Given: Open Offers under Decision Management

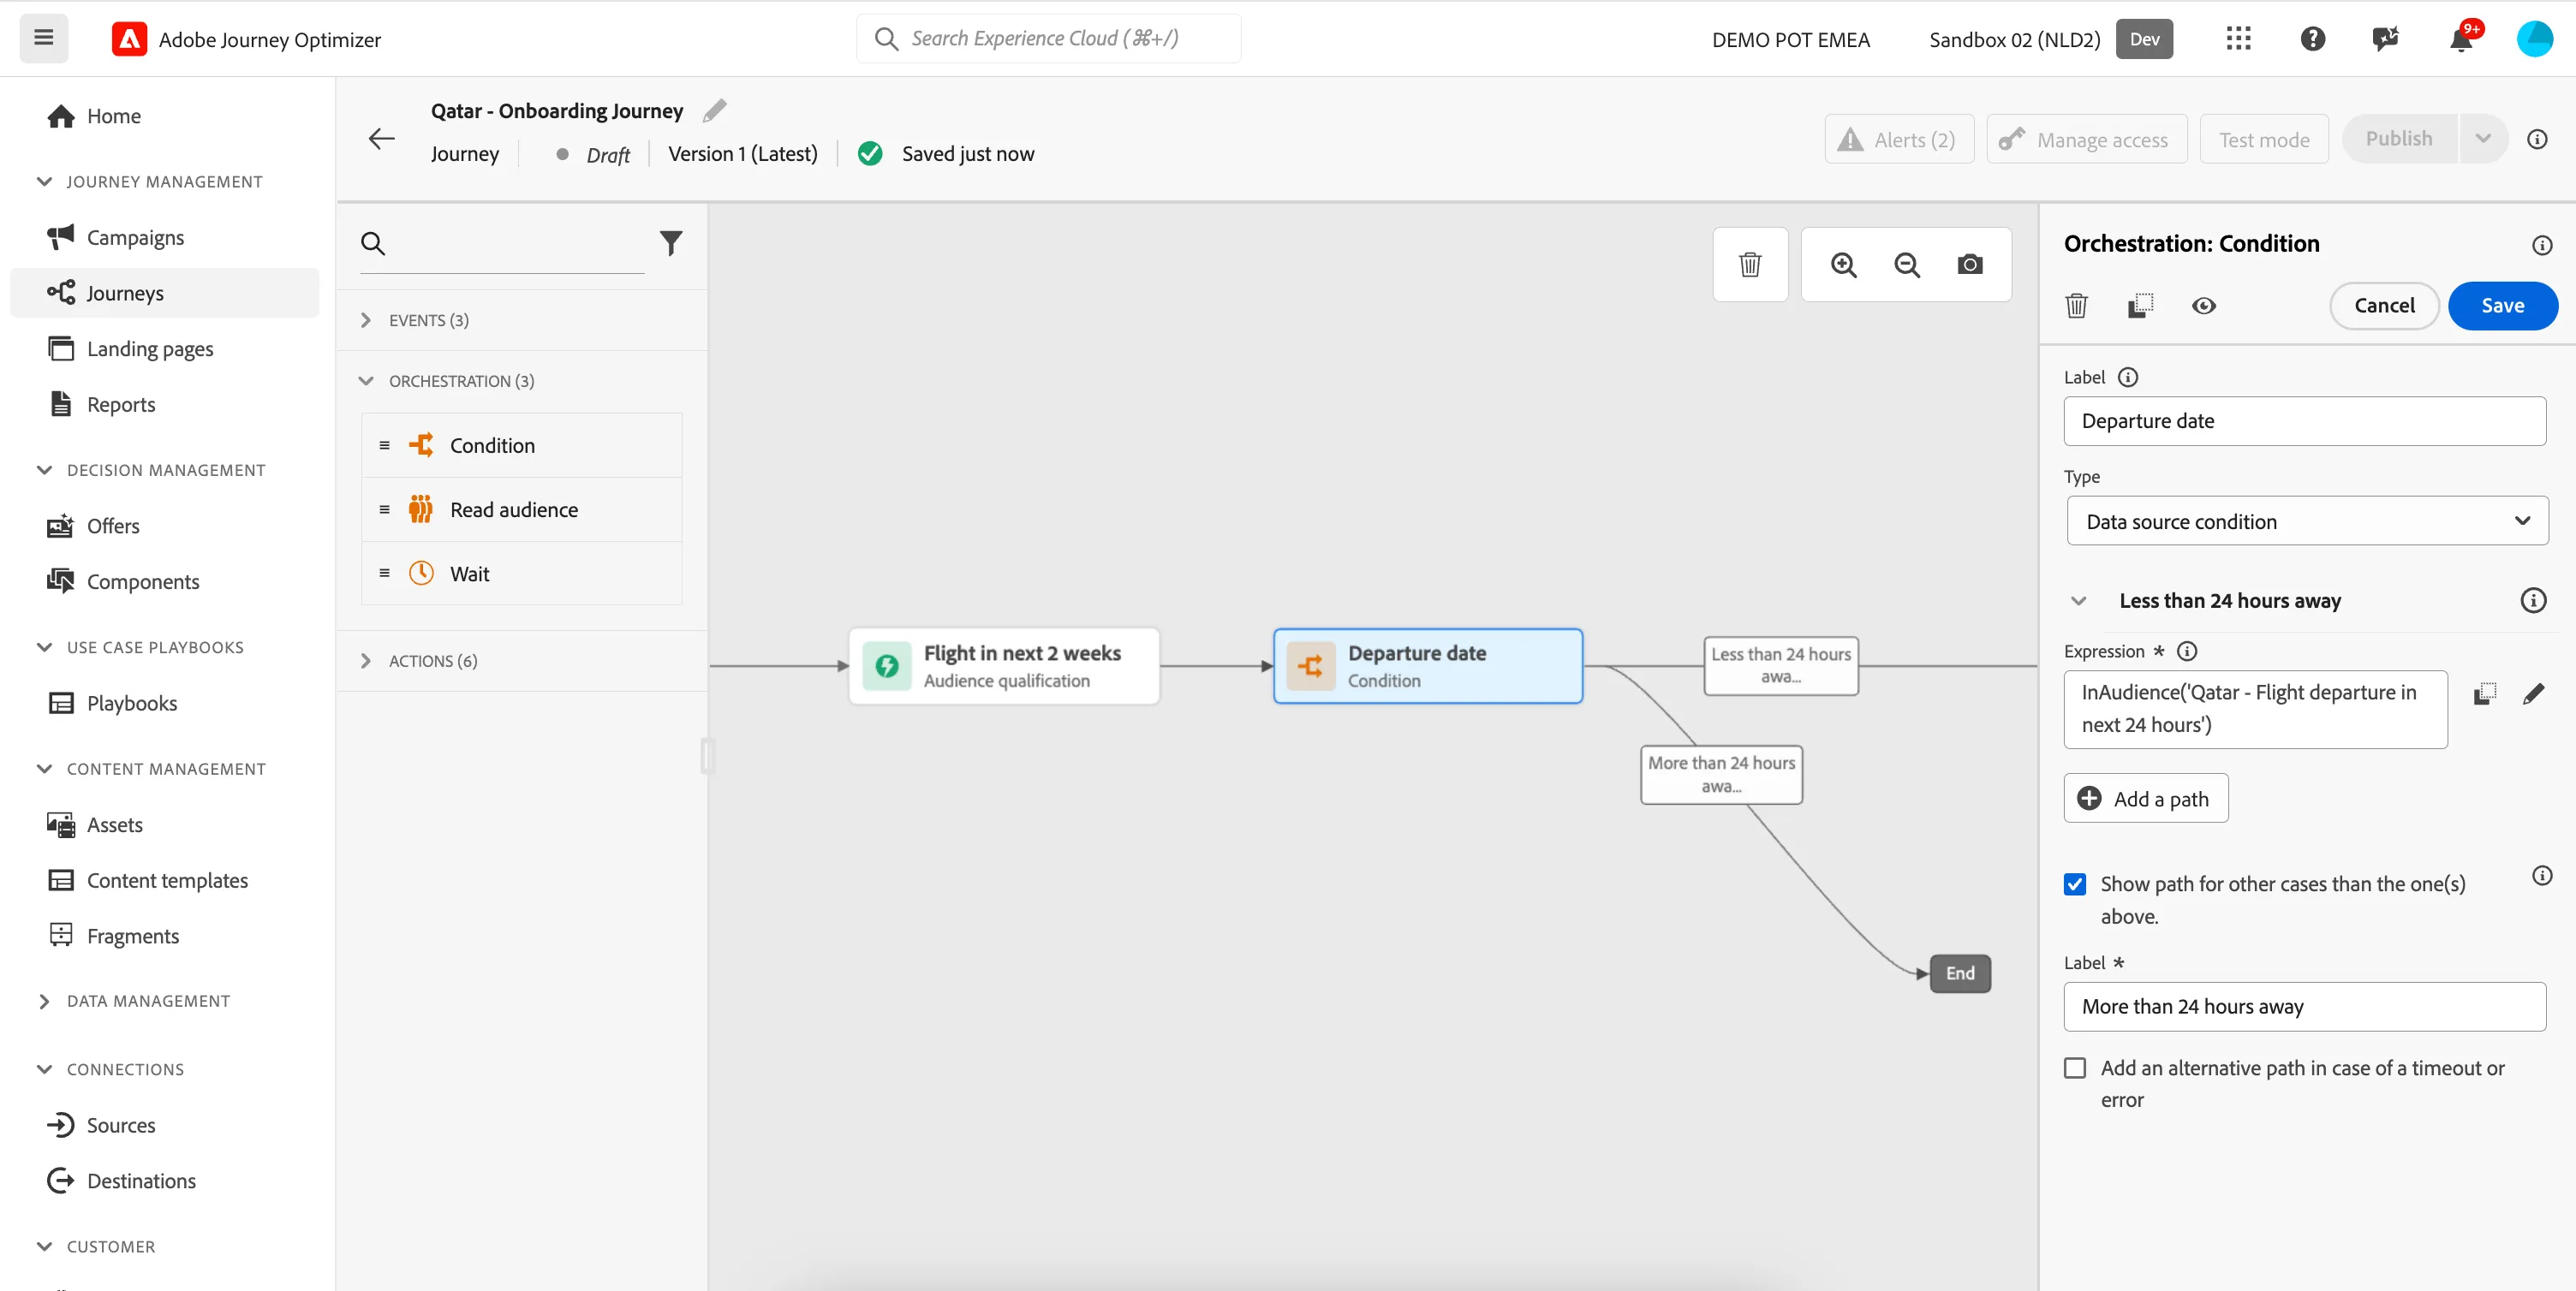Looking at the screenshot, I should pyautogui.click(x=113, y=526).
